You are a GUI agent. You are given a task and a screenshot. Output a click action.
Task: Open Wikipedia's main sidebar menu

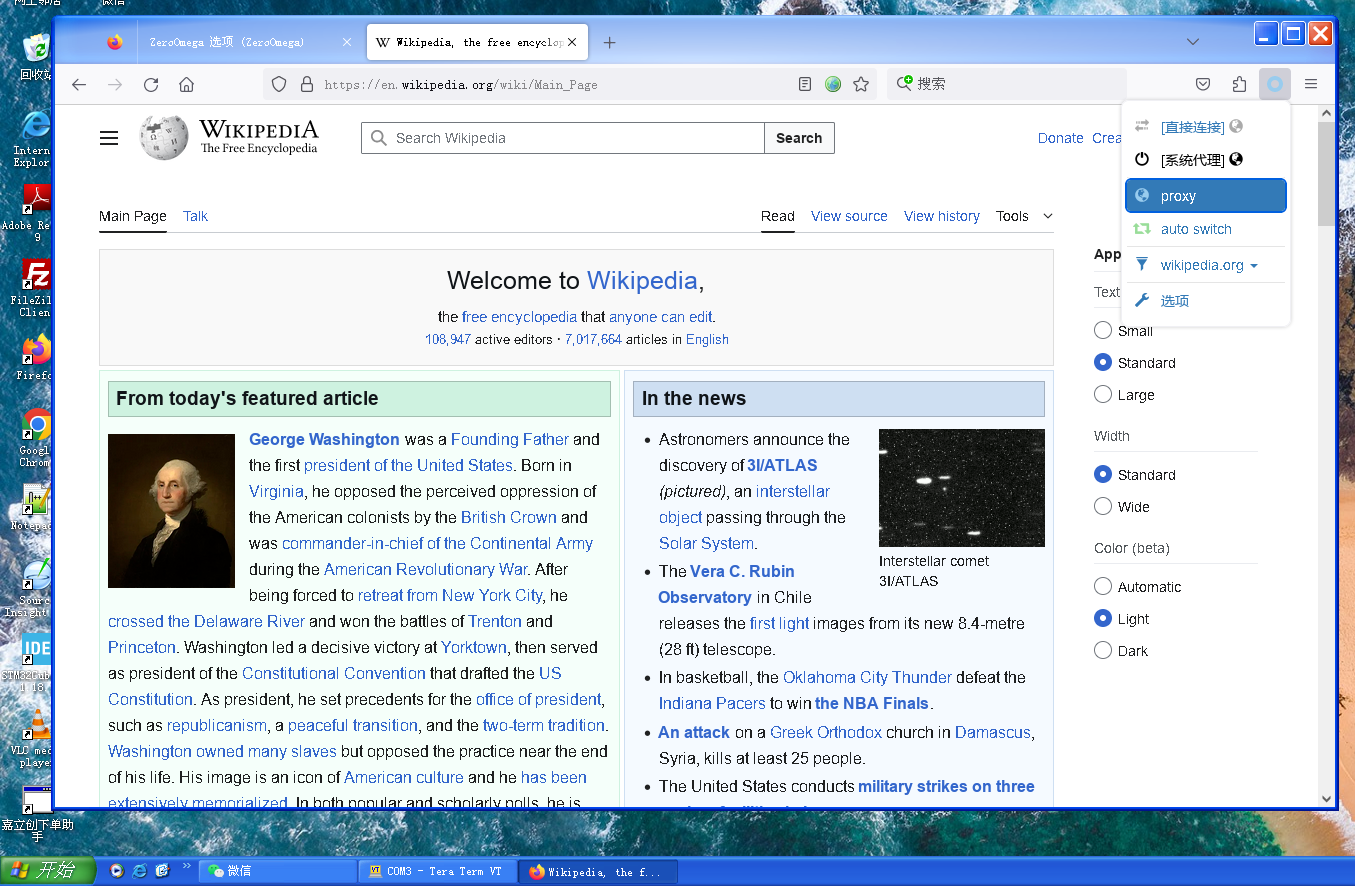point(109,138)
